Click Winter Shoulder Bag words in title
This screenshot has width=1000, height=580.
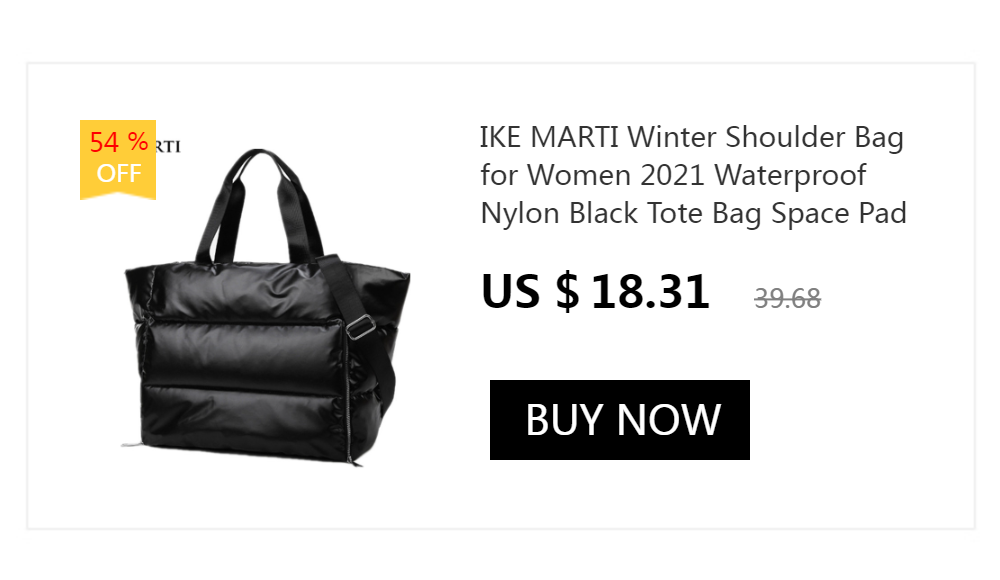765,138
